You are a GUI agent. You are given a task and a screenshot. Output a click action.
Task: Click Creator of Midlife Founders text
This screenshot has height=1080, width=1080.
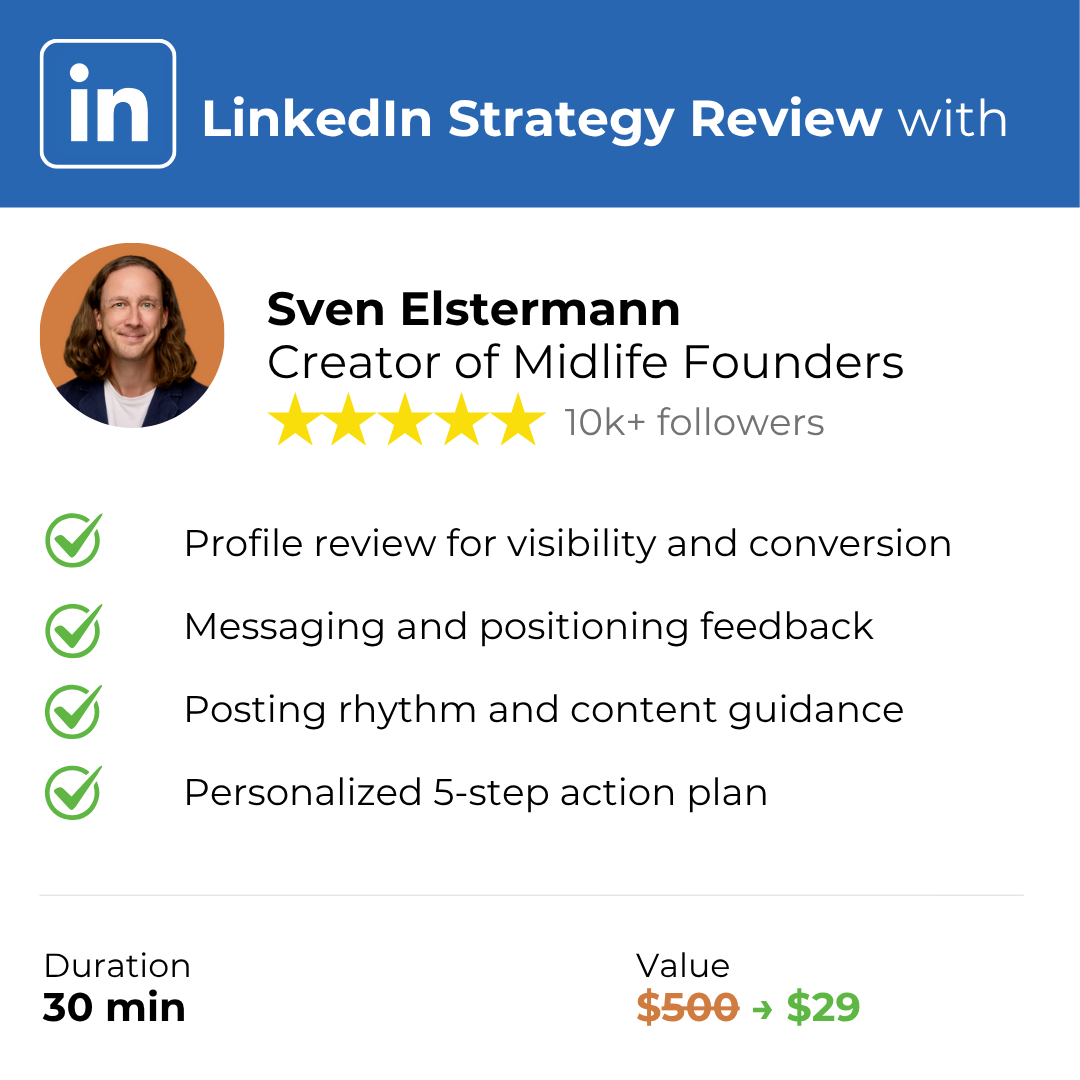click(x=585, y=362)
